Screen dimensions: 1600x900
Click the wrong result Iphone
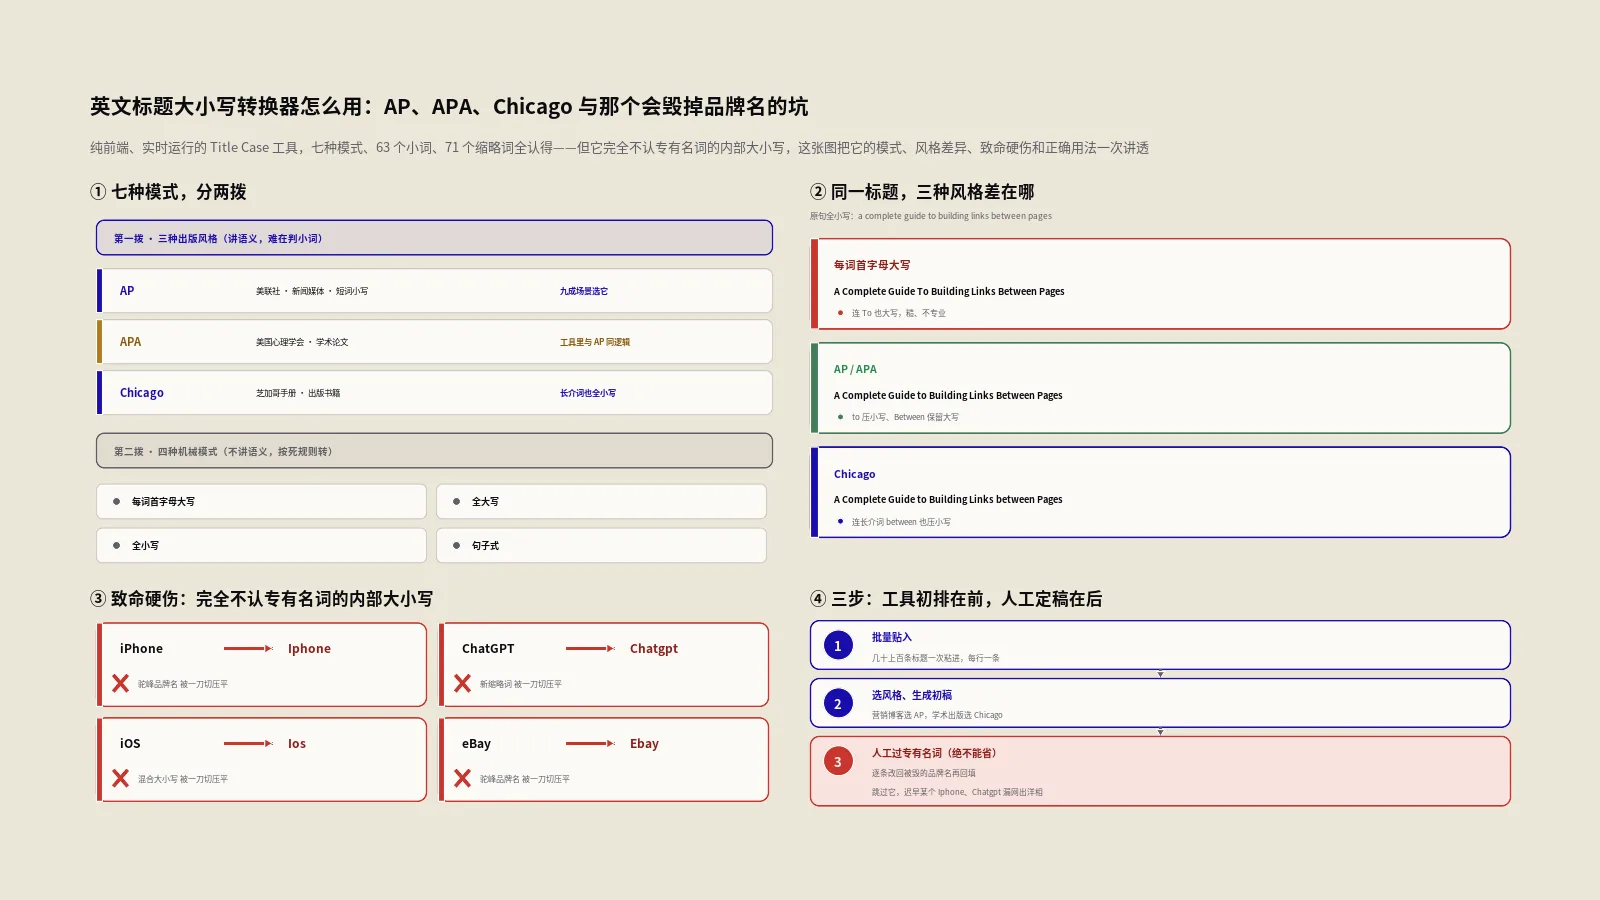(x=309, y=649)
